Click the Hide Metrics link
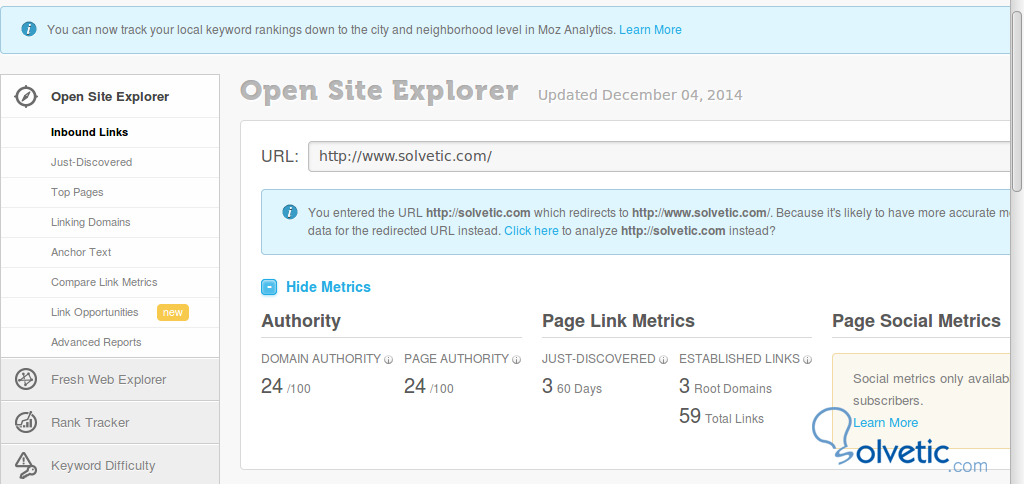1024x484 pixels. [x=328, y=287]
